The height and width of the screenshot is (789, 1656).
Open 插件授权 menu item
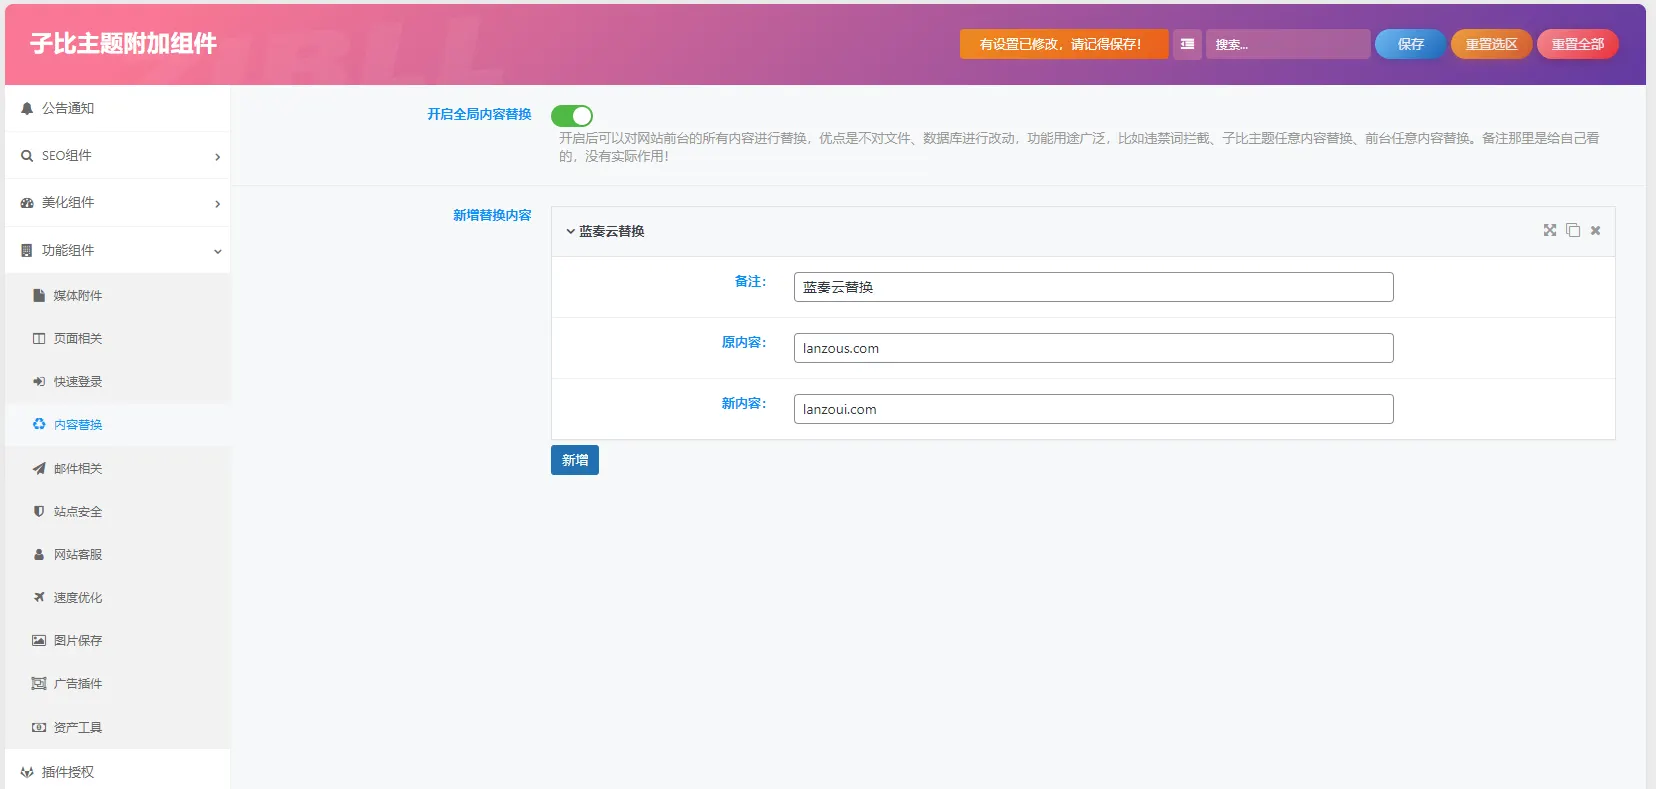[x=118, y=771]
